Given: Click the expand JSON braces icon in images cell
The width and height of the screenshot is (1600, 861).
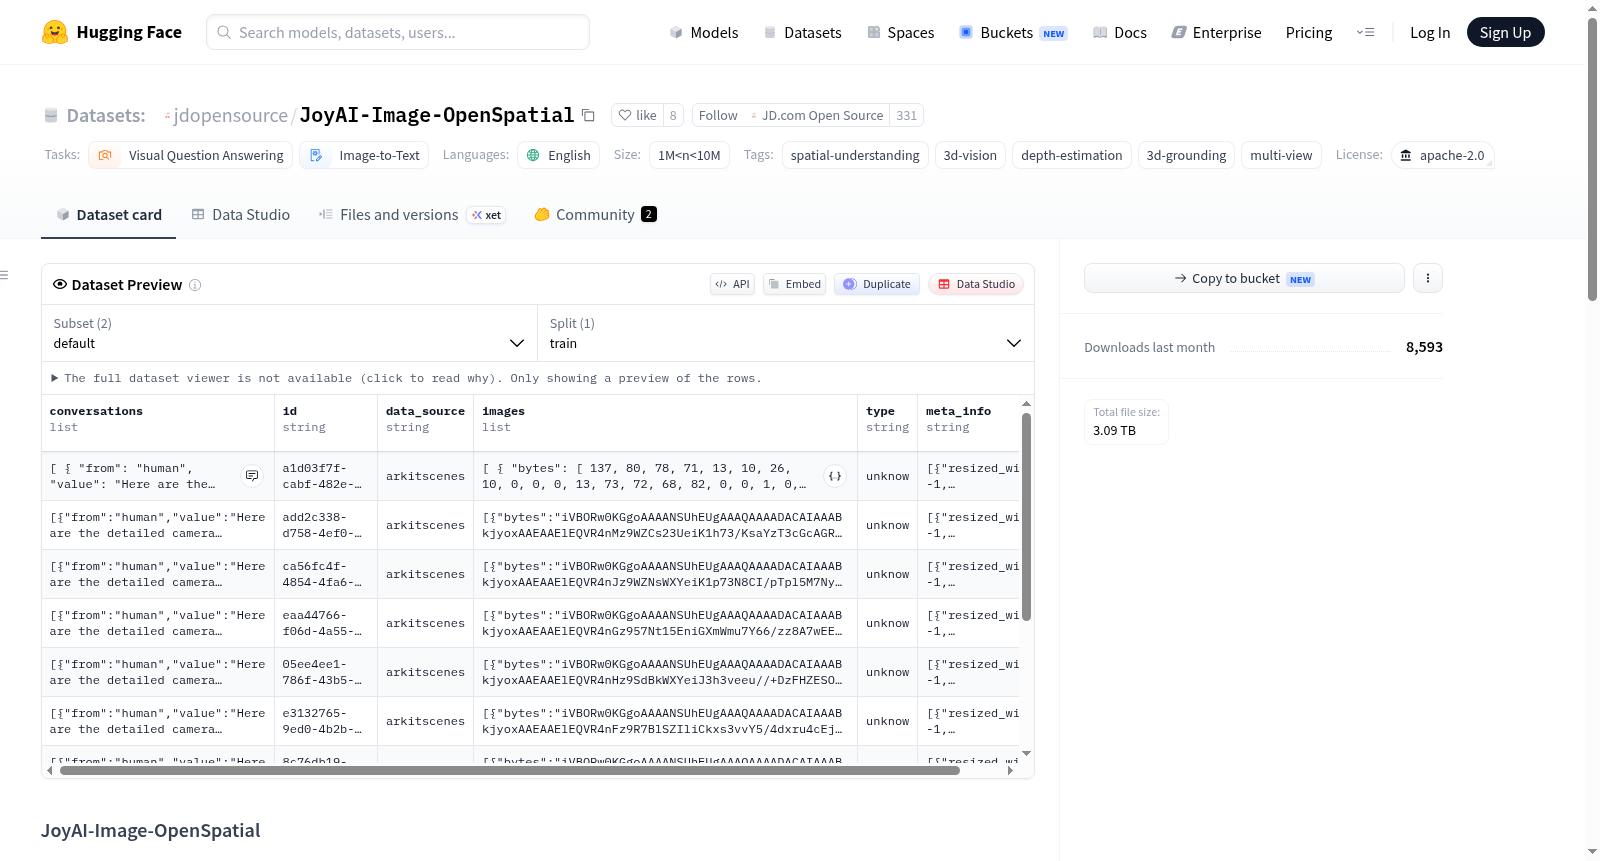Looking at the screenshot, I should [x=834, y=476].
